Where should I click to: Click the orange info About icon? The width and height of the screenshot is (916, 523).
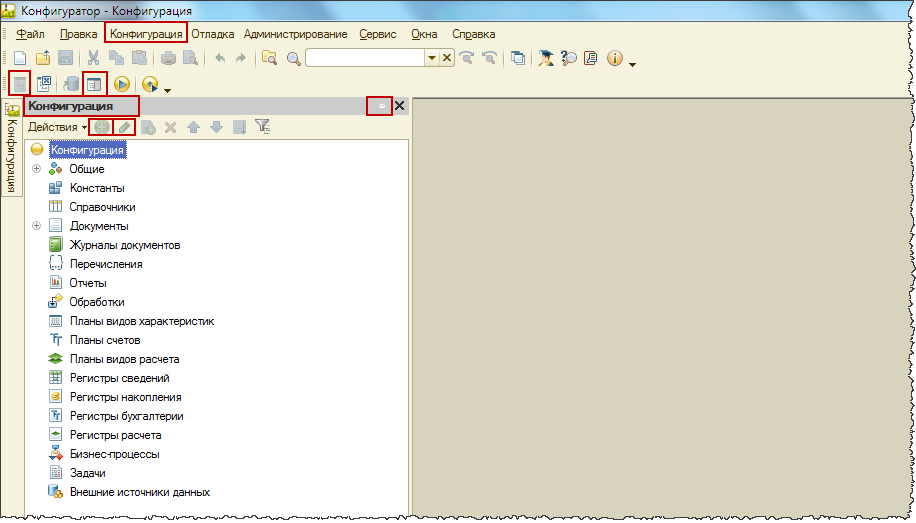coord(615,58)
